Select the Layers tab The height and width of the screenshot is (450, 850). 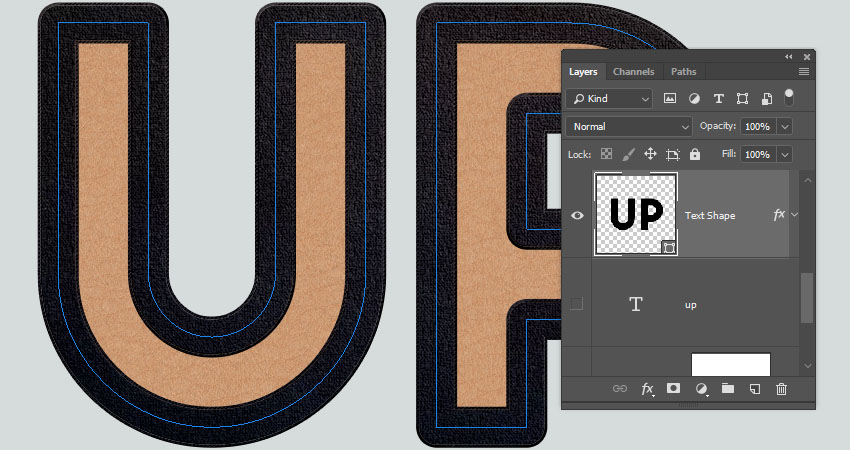point(583,72)
